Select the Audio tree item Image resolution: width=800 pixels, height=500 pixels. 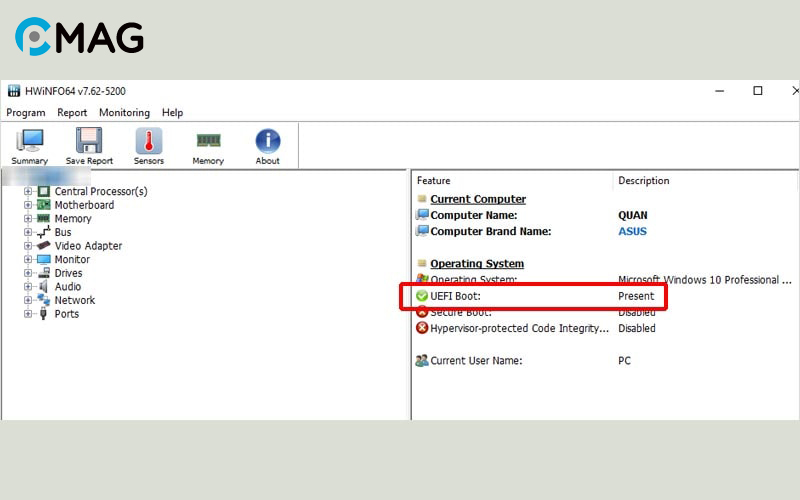click(67, 287)
